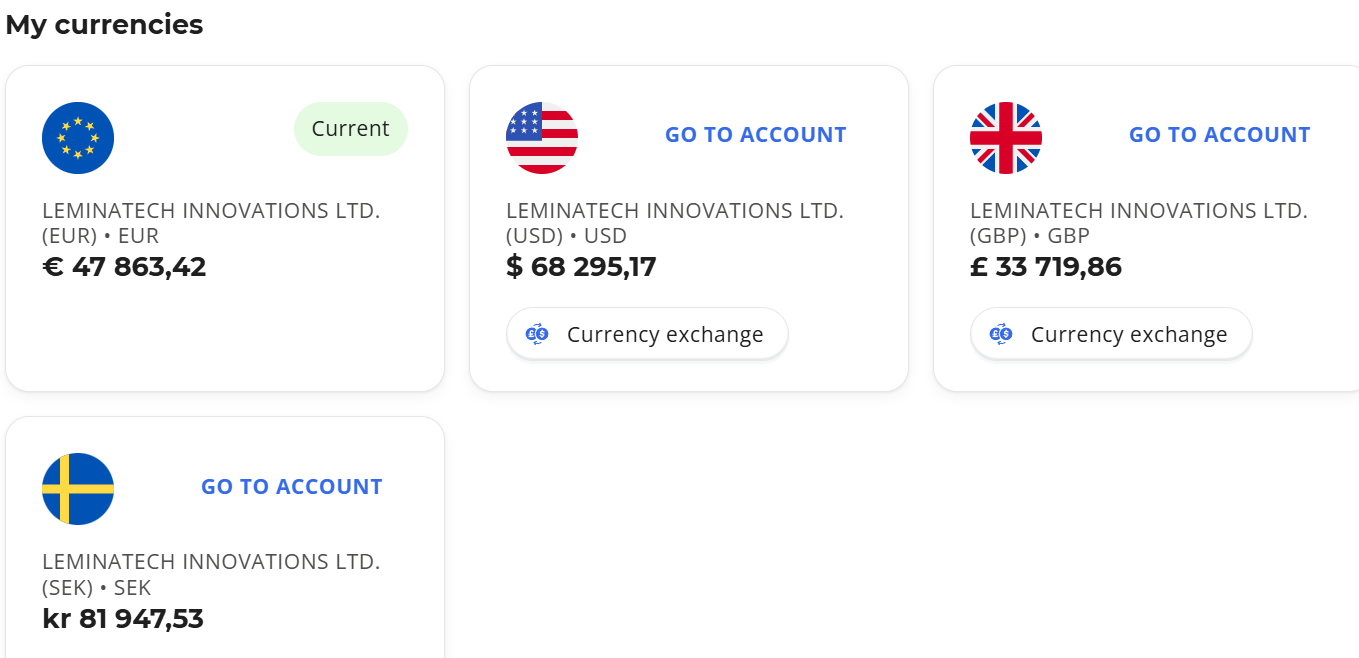
Task: Click the LEMINATECH INNOVATIONS LTD. (SEK) account name
Action: 210,574
